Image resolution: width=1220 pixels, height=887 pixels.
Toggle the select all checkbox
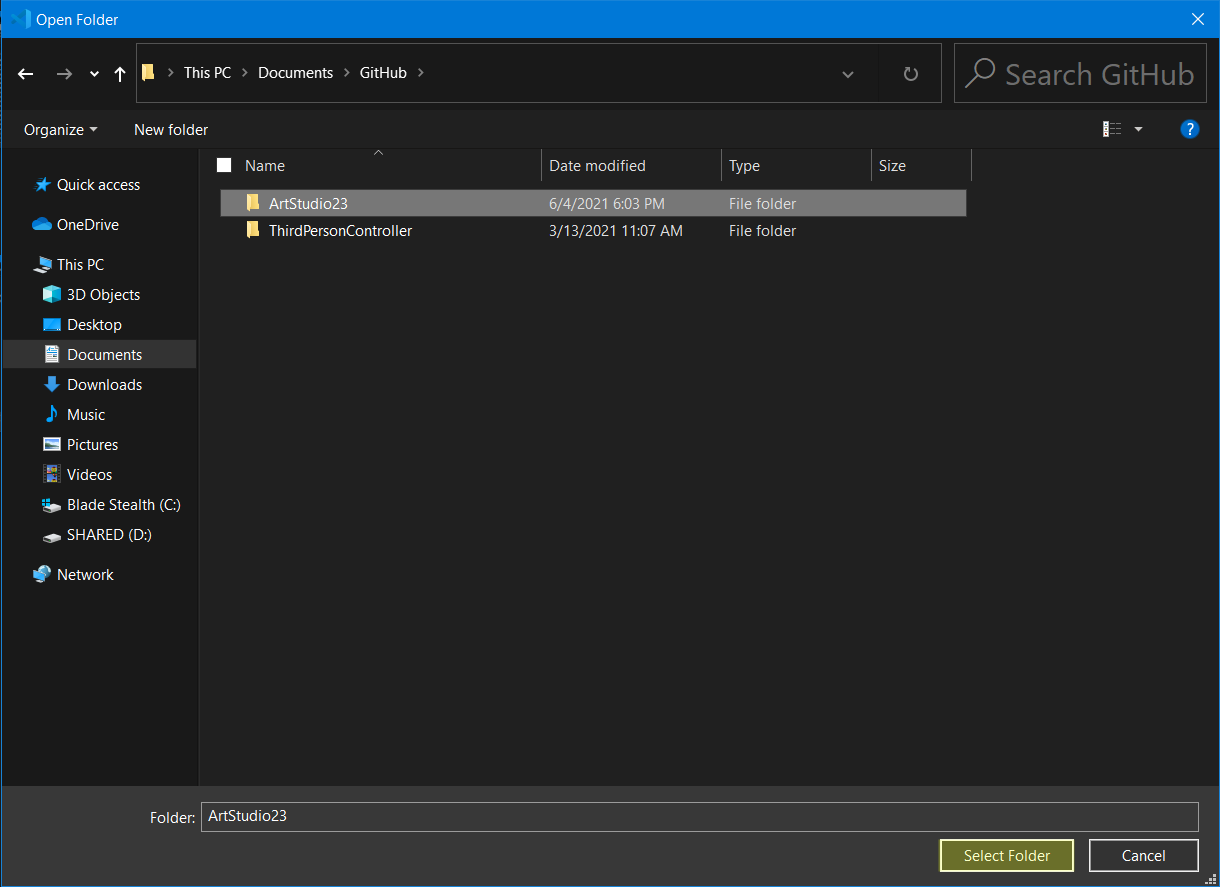pyautogui.click(x=224, y=165)
